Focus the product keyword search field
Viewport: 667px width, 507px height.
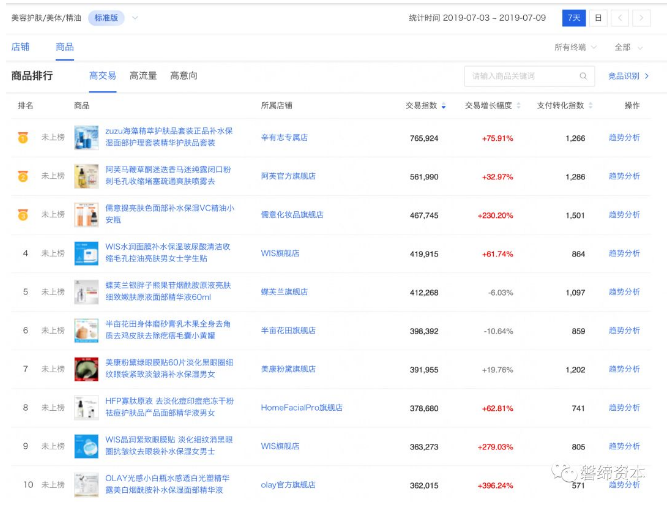pos(529,76)
